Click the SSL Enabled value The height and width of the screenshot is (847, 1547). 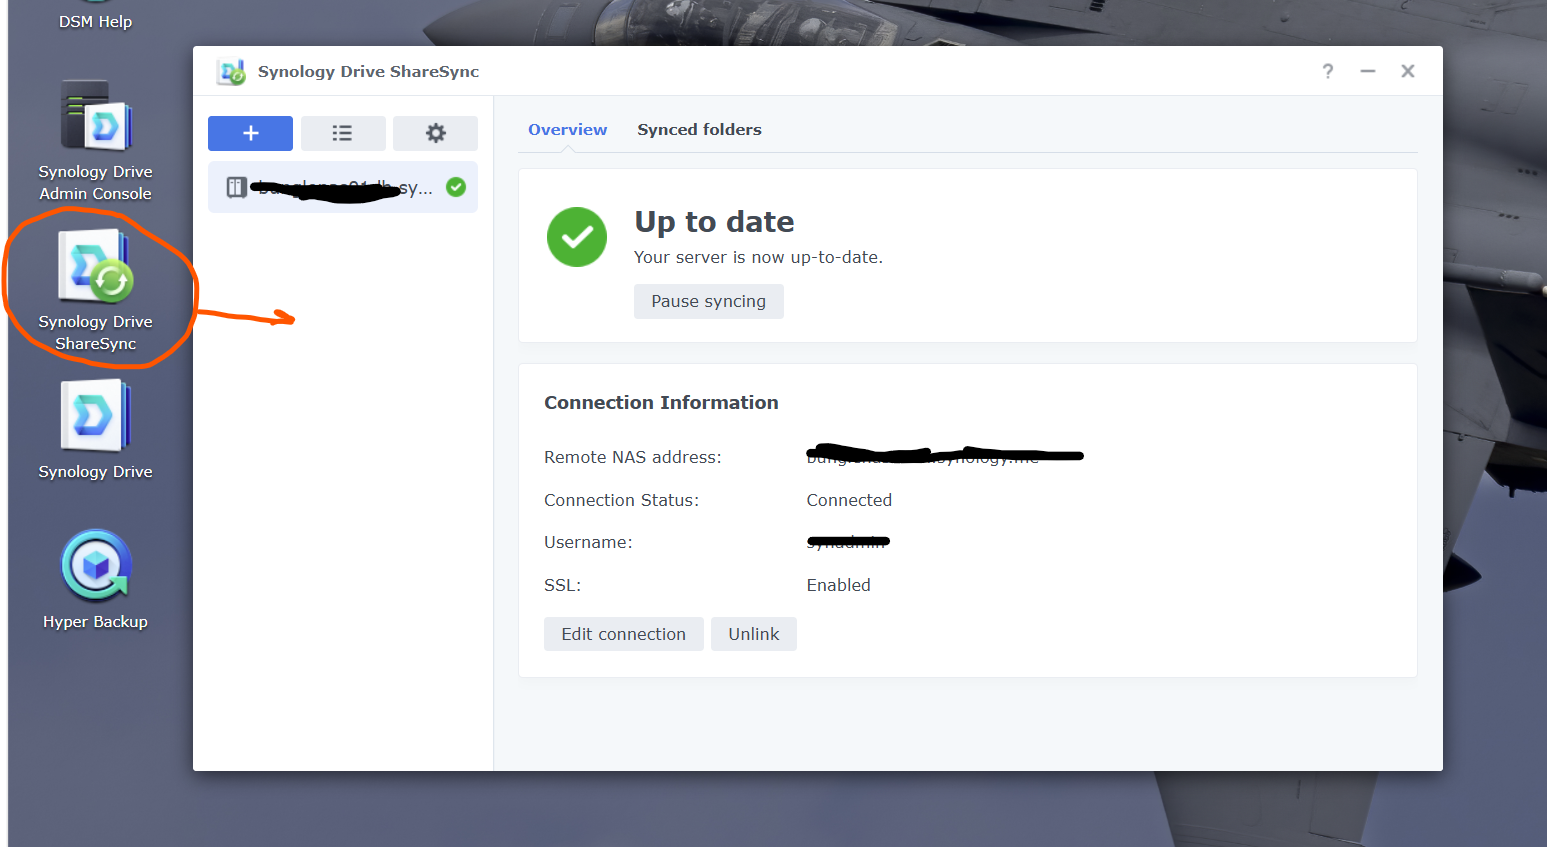[x=838, y=585]
